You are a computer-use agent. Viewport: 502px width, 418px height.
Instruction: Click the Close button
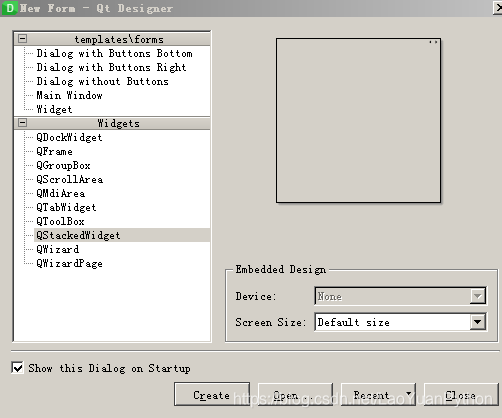(x=461, y=394)
